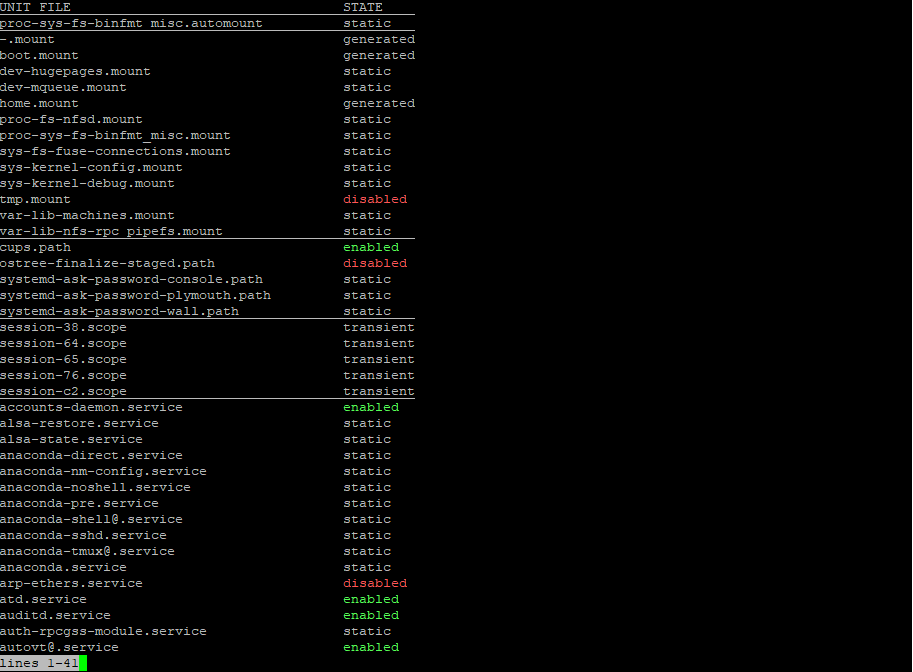Select session-64.scope unit name

click(63, 344)
